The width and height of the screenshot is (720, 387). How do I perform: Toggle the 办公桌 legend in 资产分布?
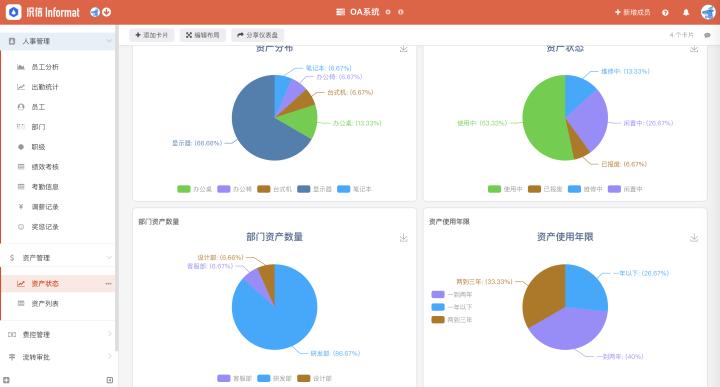[194, 189]
